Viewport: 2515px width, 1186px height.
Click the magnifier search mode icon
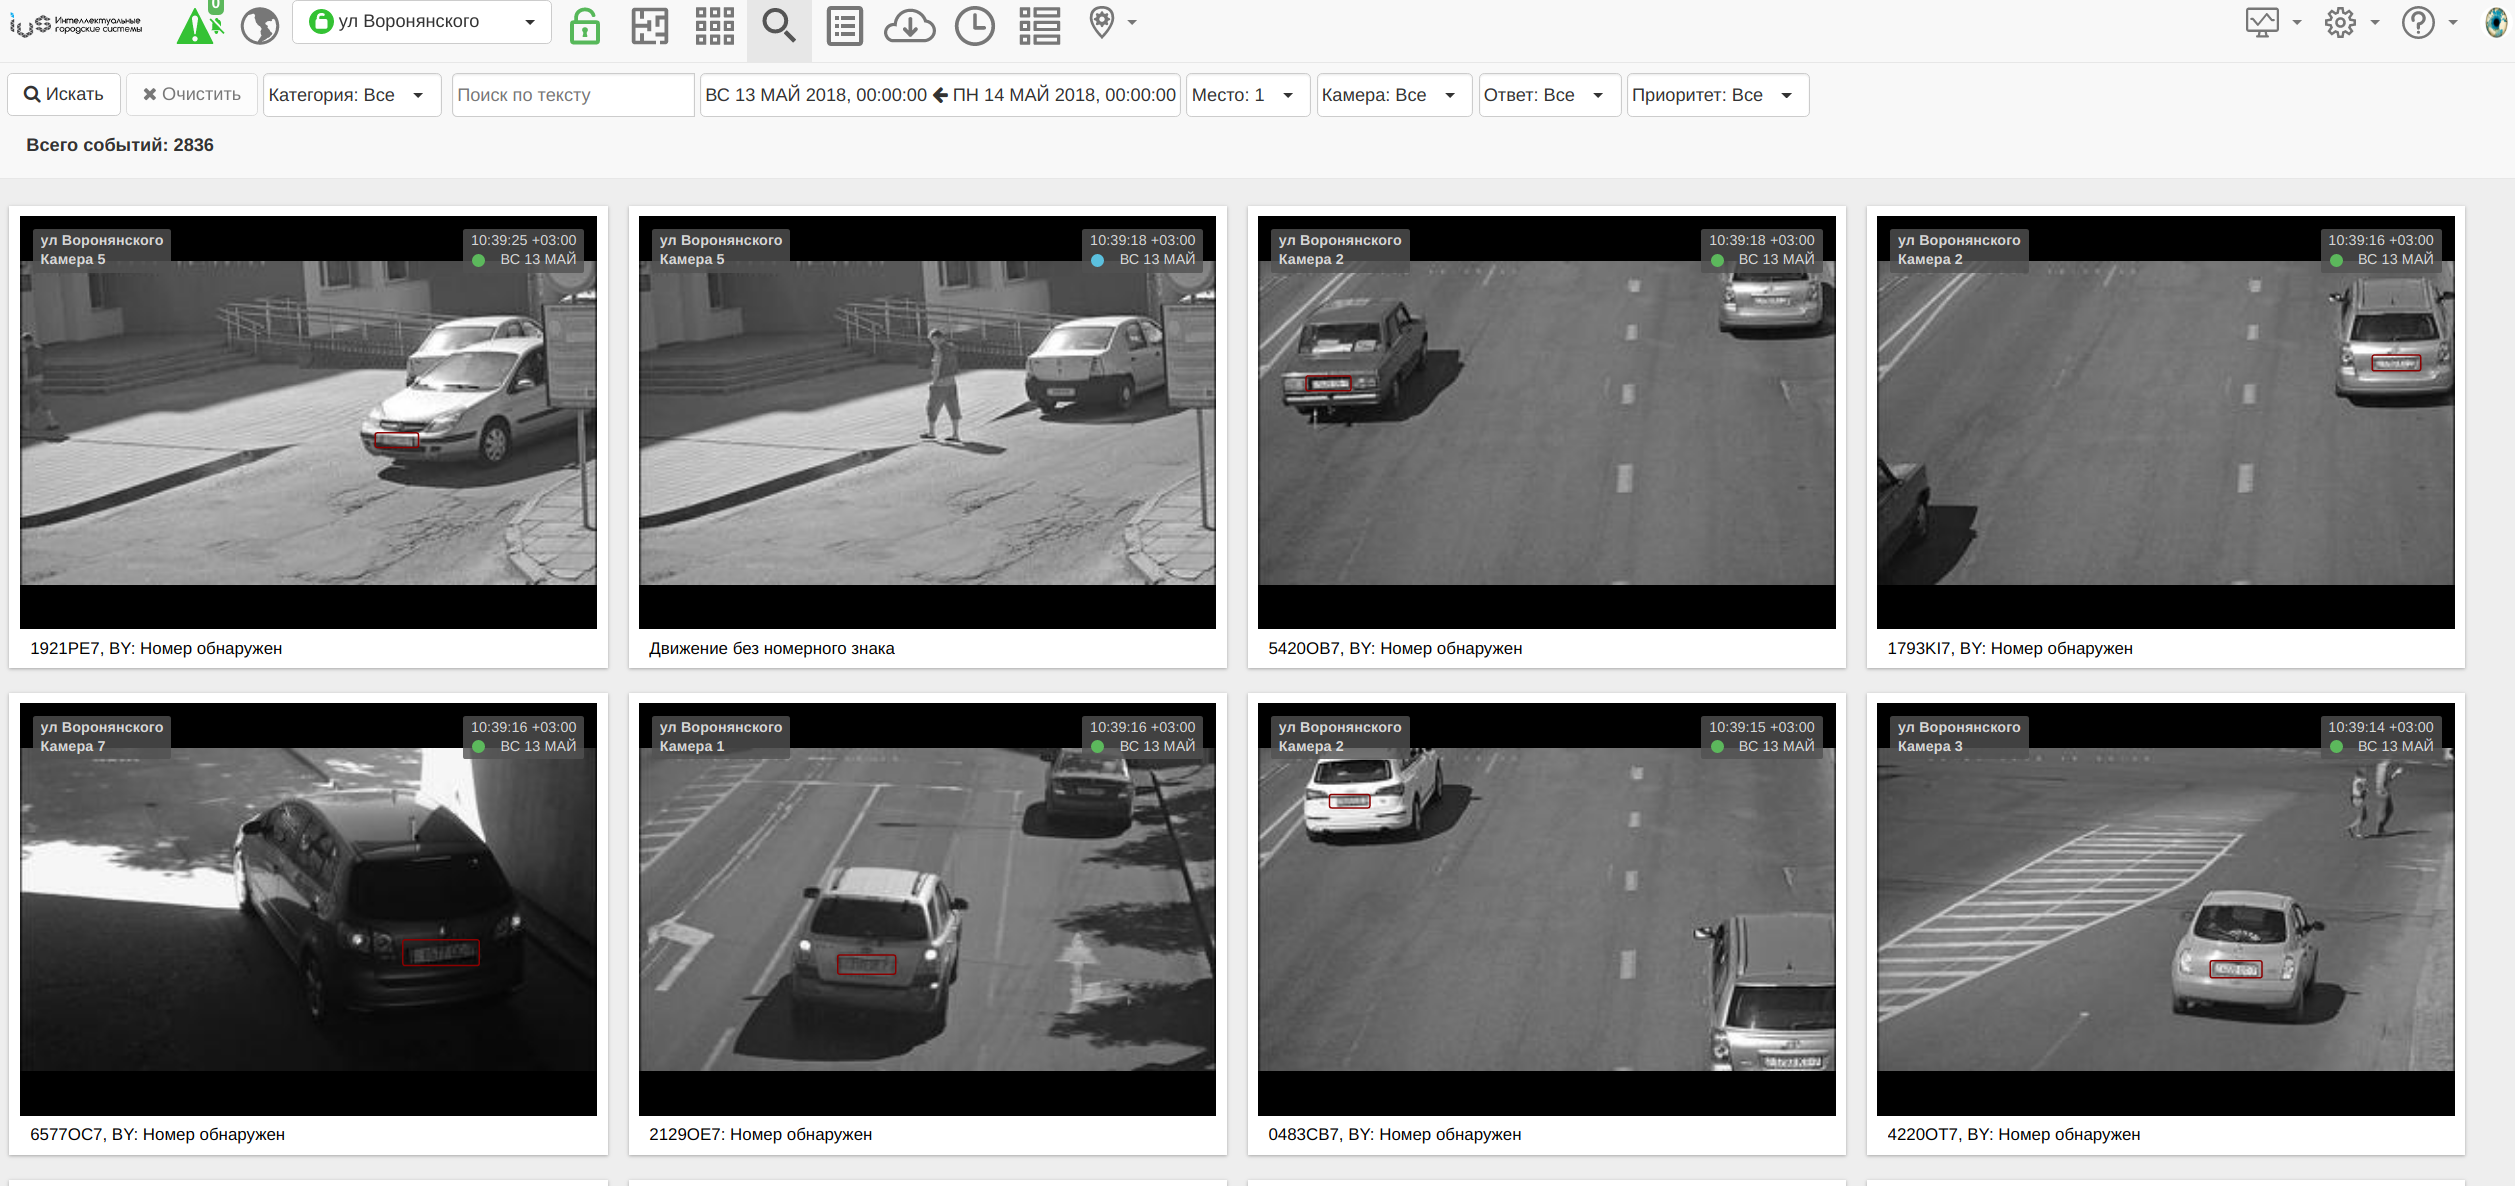tap(779, 25)
